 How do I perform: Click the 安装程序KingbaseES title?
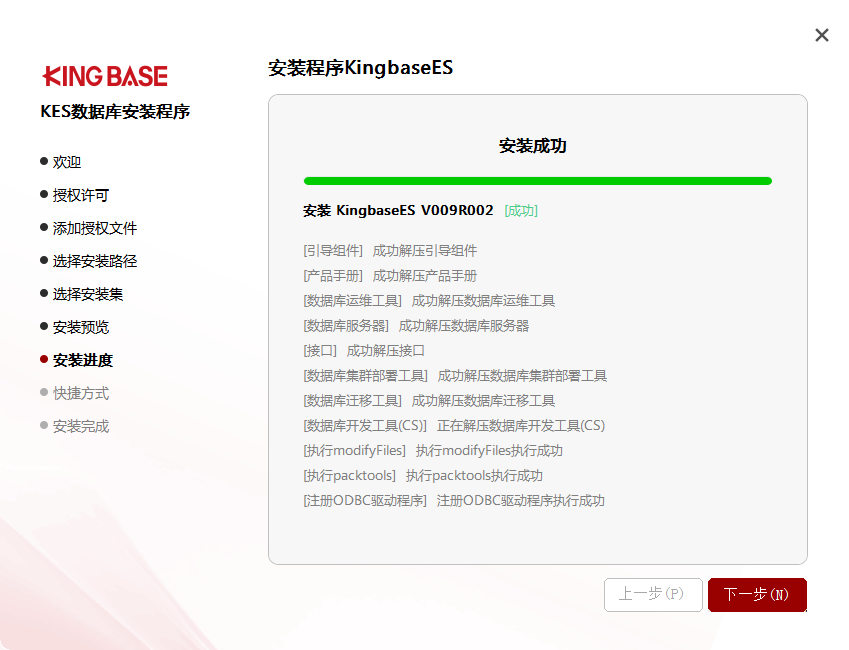point(361,68)
